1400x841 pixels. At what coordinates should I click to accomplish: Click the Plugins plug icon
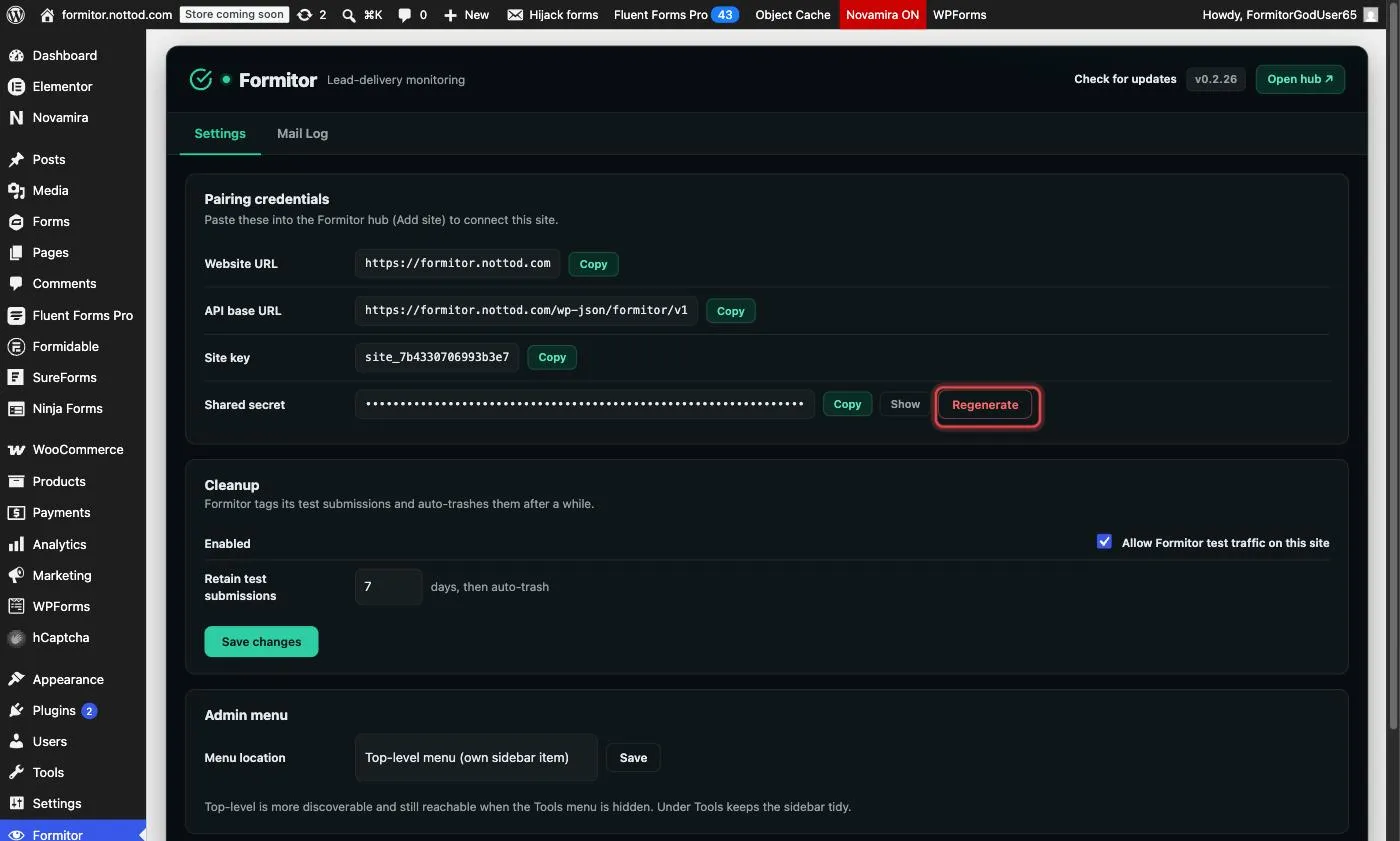(x=16, y=710)
